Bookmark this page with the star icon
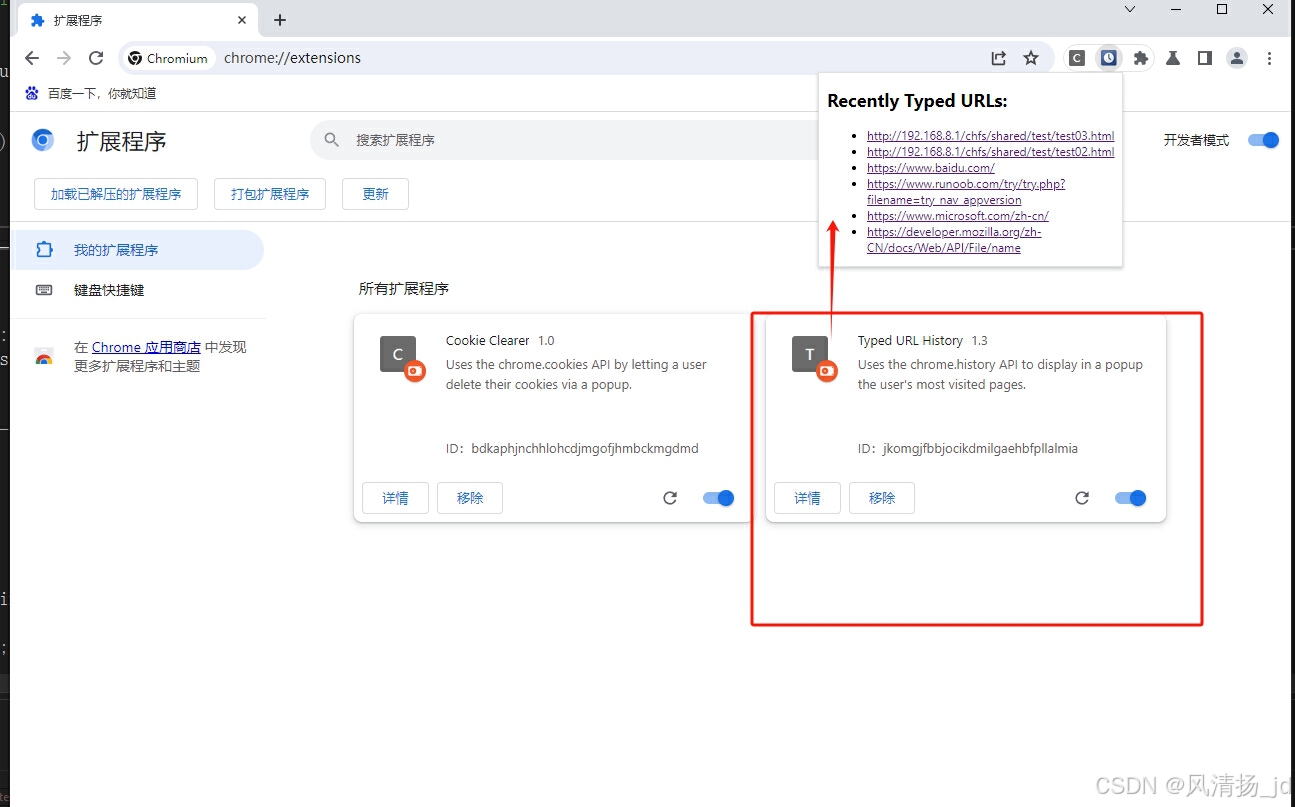Screen dimensions: 1295x807 (x=1031, y=58)
